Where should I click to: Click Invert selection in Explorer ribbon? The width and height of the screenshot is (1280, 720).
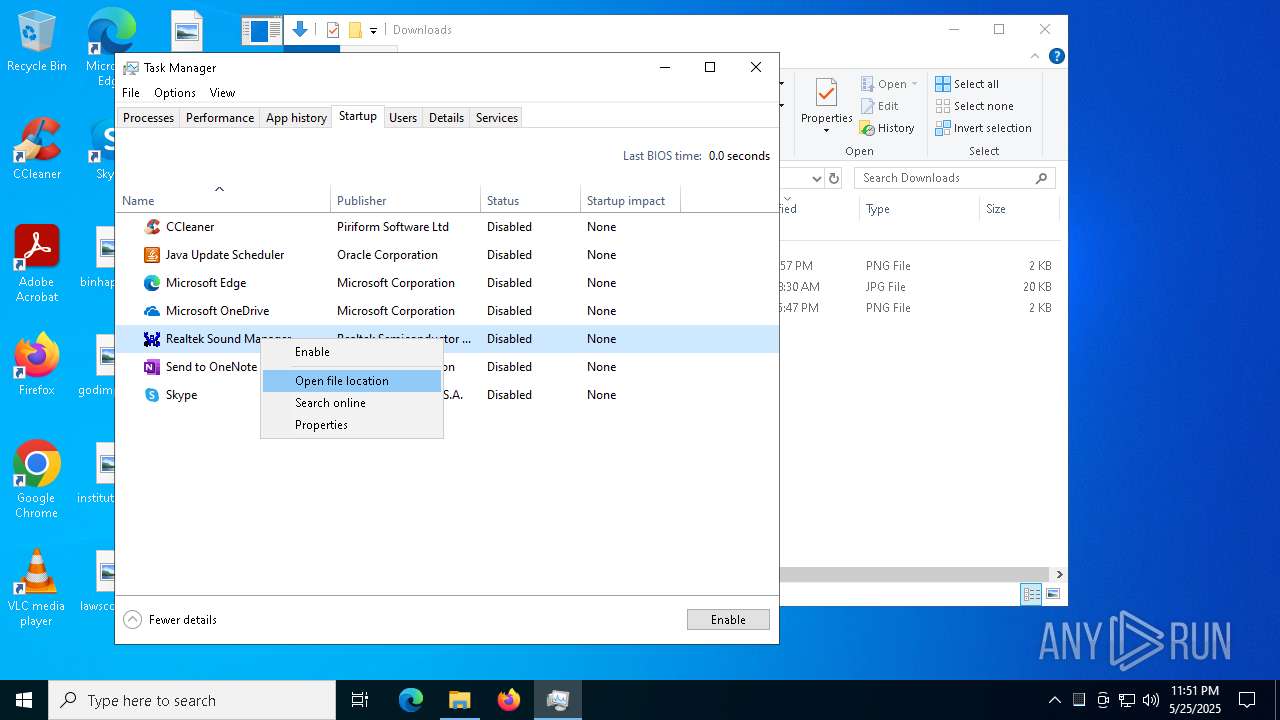click(x=983, y=128)
